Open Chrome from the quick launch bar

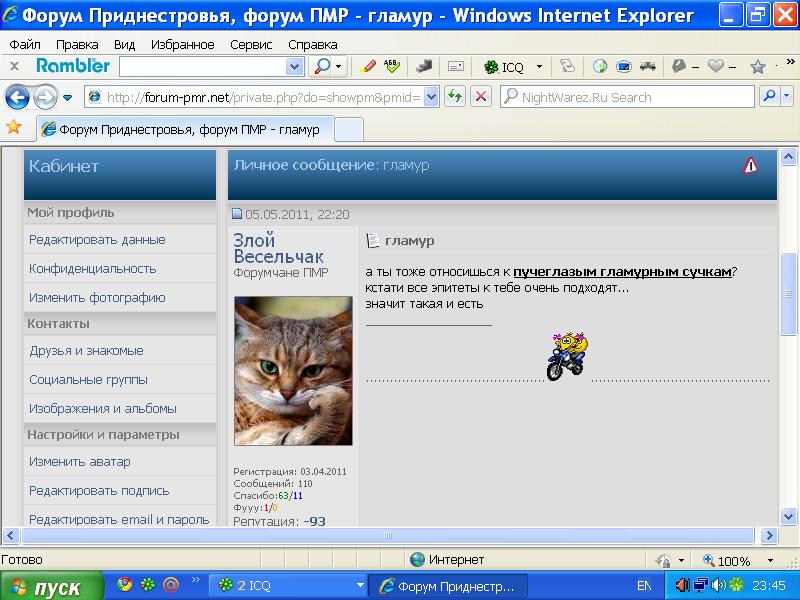point(125,585)
